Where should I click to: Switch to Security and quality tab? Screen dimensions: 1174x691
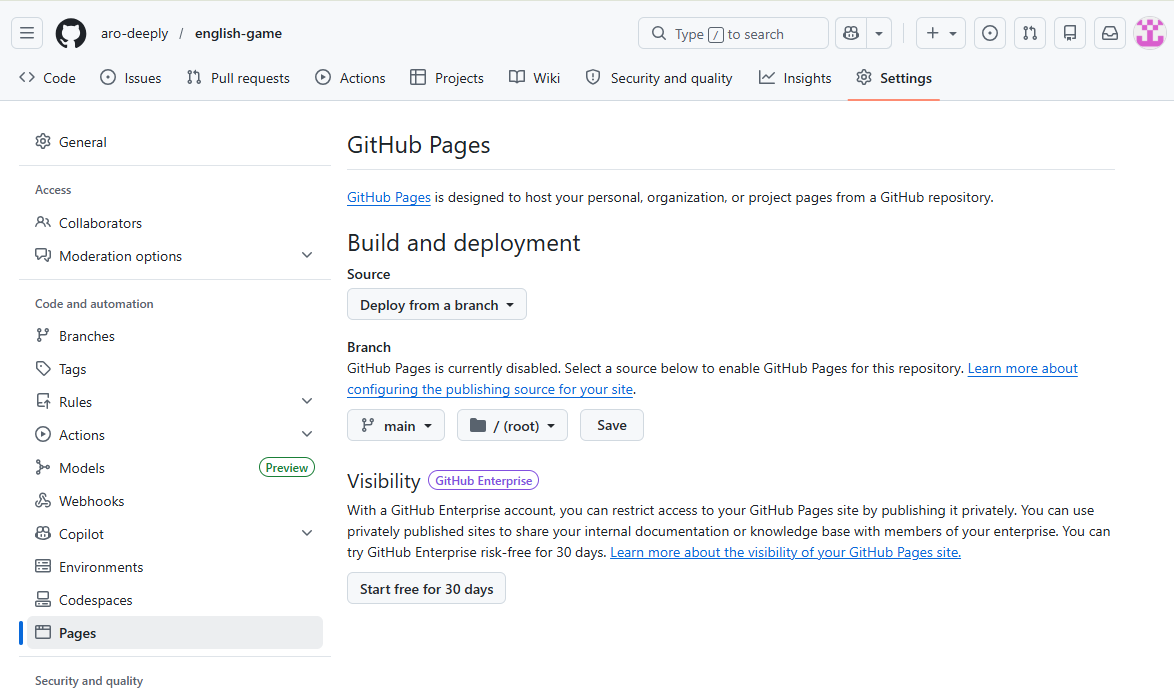[x=659, y=78]
